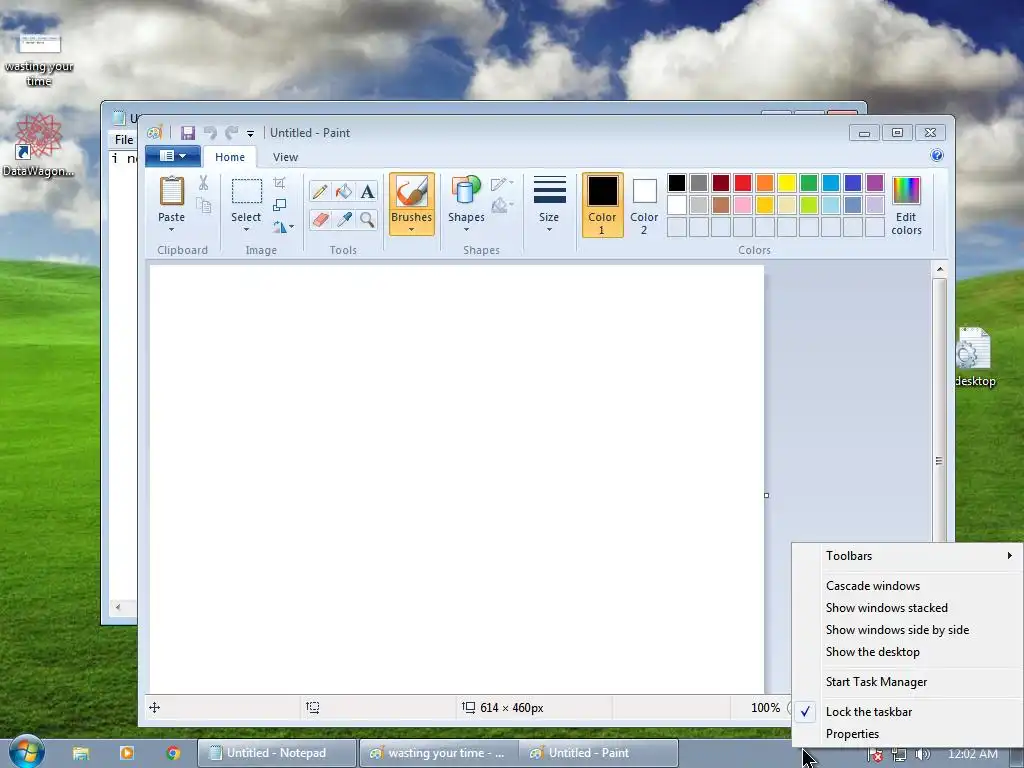Click the Copy icon in Clipboard group
The height and width of the screenshot is (768, 1024).
[204, 206]
